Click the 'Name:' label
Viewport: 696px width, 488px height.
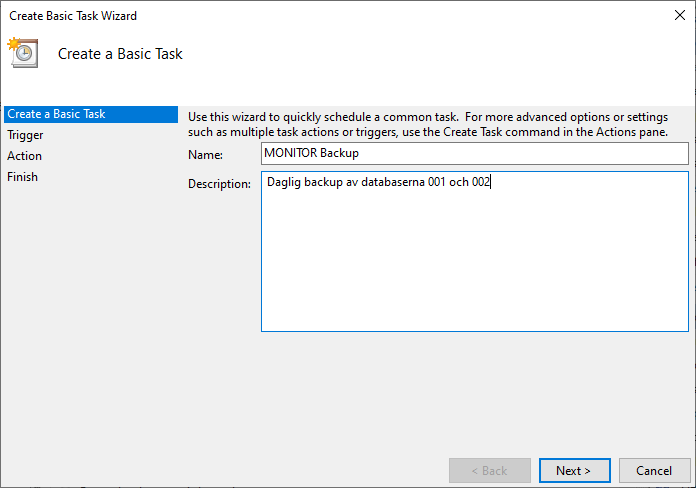pos(204,155)
